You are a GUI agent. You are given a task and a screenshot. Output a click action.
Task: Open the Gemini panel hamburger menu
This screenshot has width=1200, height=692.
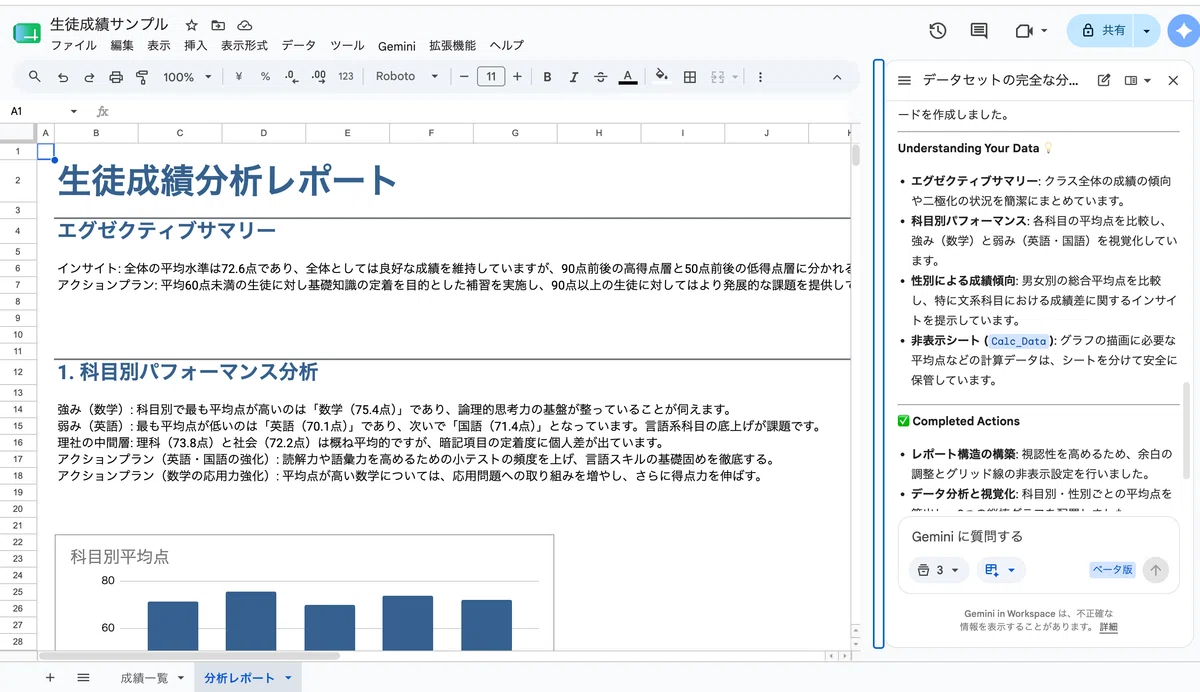pos(904,80)
